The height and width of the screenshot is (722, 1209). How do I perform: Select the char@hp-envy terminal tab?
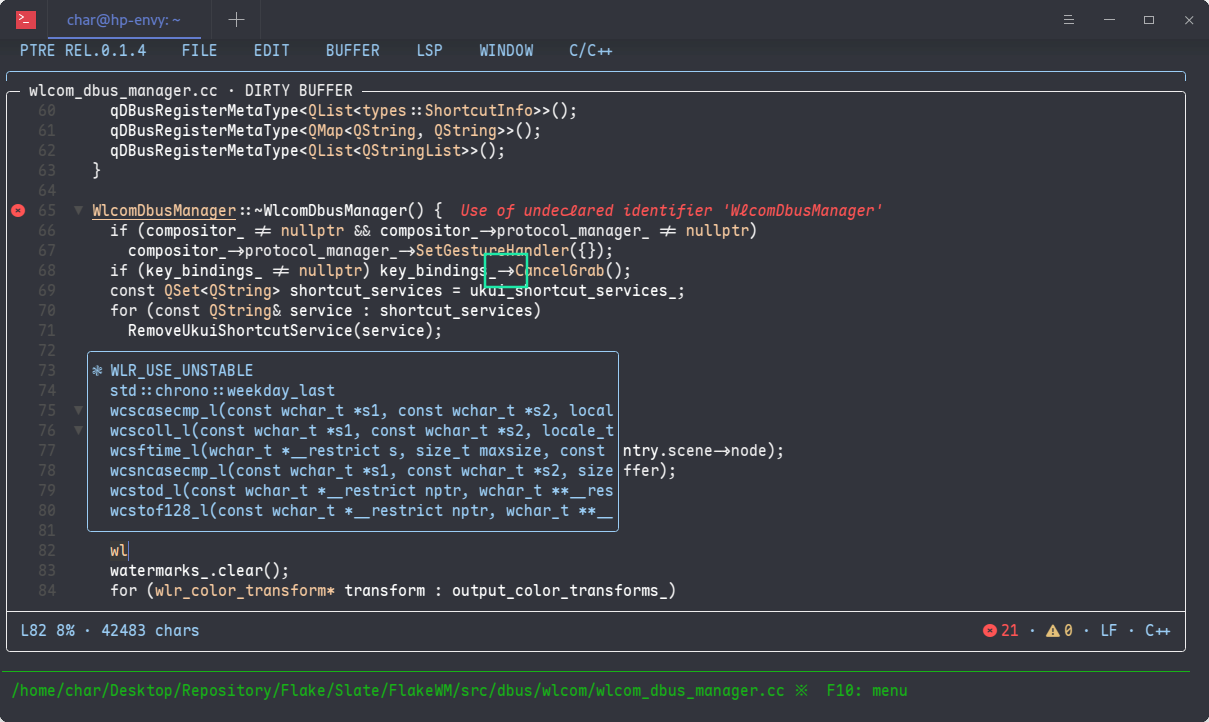tap(124, 20)
